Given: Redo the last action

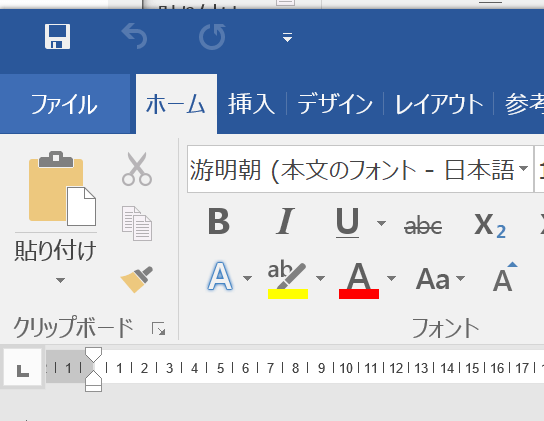Looking at the screenshot, I should [212, 36].
